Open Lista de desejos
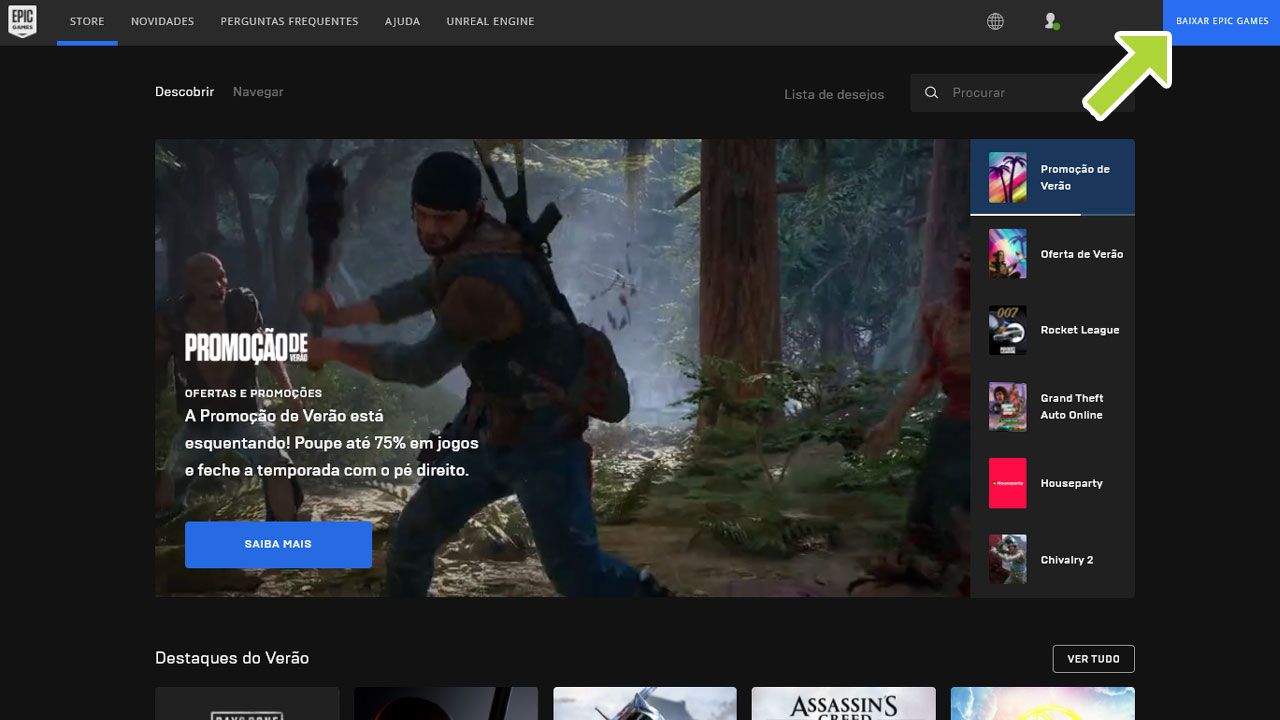The image size is (1280, 720). click(x=834, y=94)
